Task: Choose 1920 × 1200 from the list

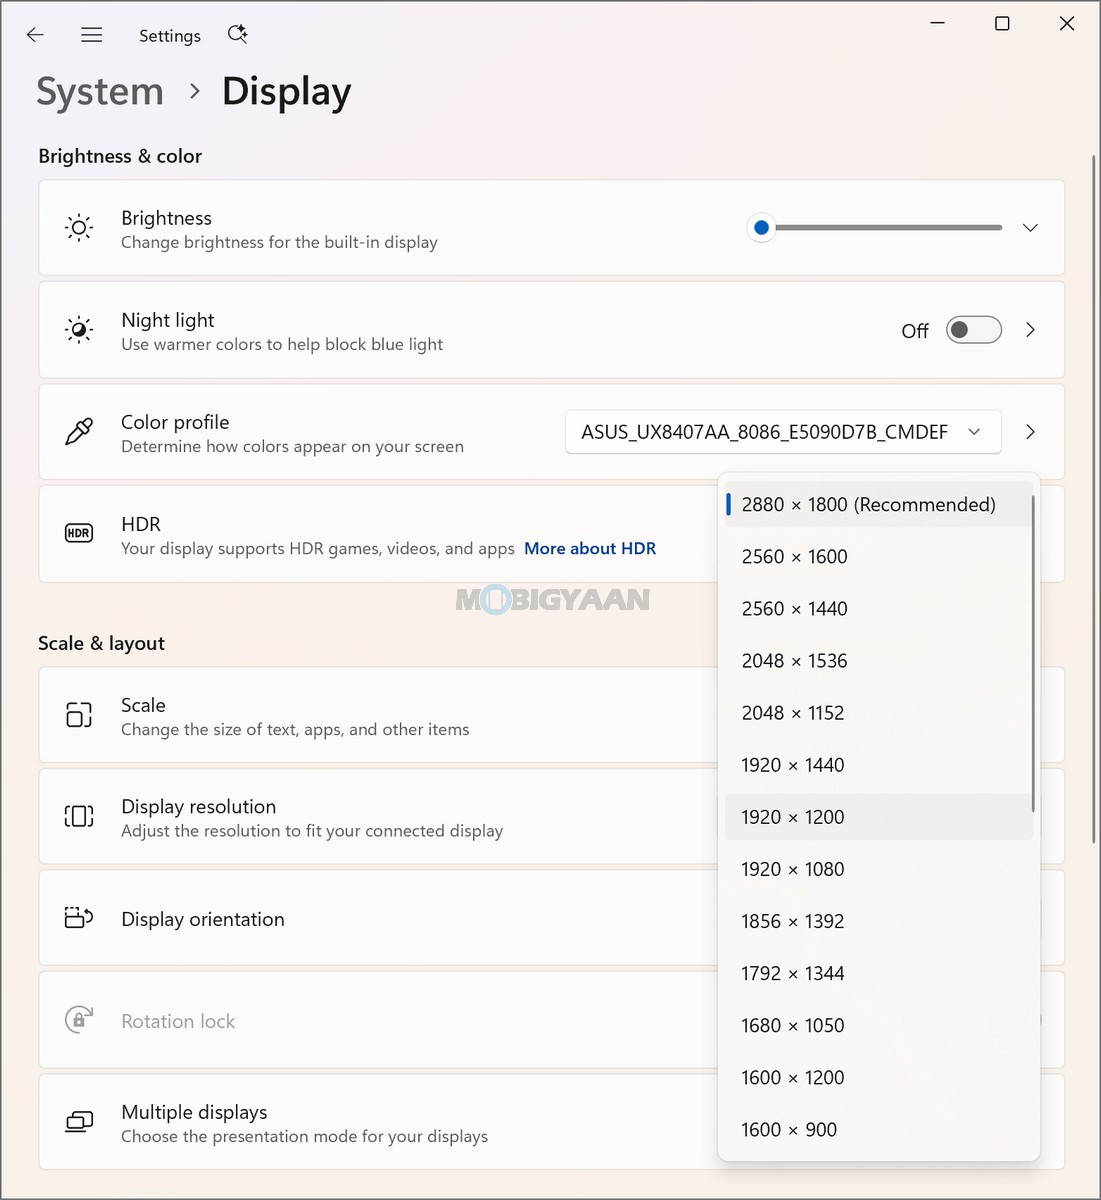Action: (x=879, y=817)
